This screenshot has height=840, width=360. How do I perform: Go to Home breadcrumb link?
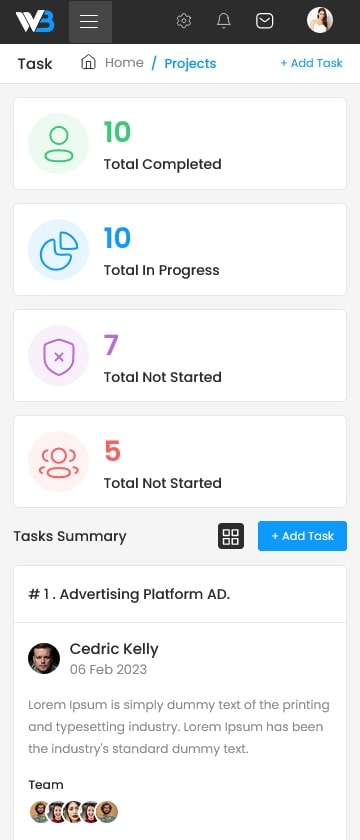[x=124, y=63]
